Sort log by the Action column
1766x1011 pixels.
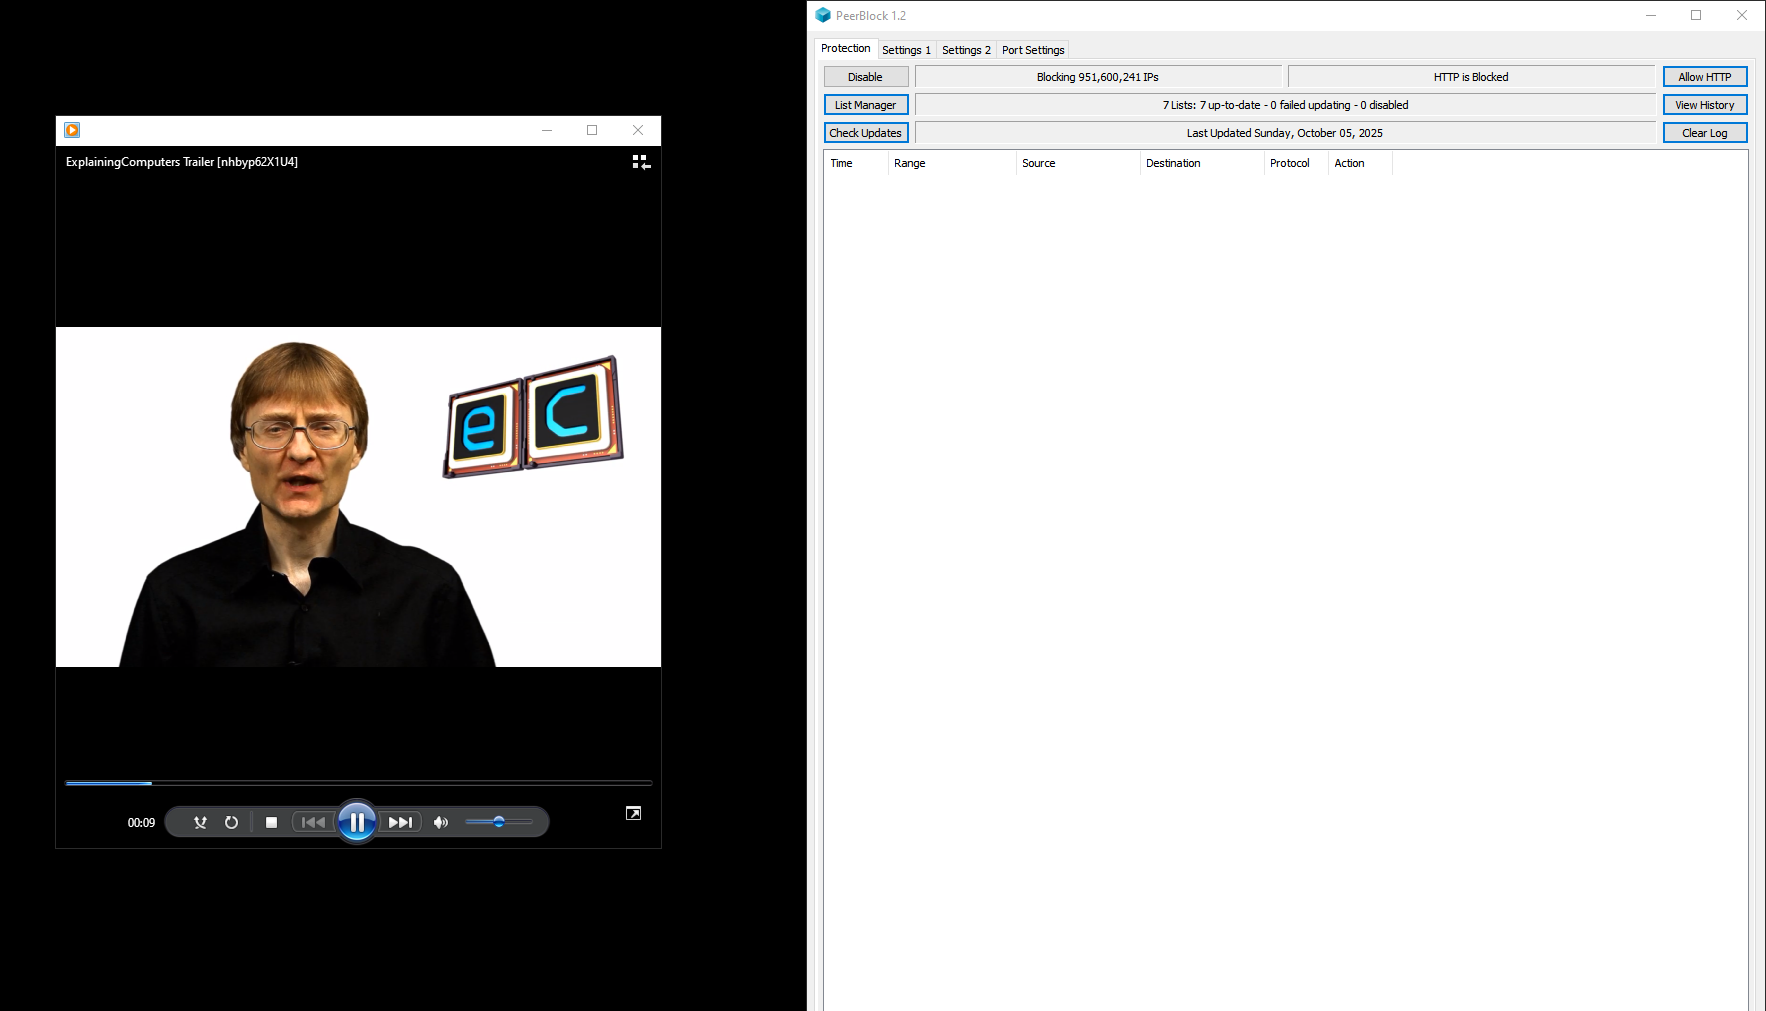click(1360, 163)
